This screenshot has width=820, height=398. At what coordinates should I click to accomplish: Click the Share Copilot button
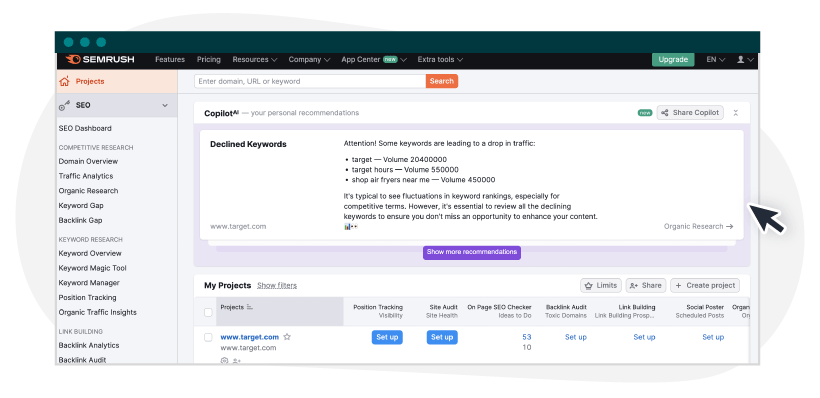[690, 112]
